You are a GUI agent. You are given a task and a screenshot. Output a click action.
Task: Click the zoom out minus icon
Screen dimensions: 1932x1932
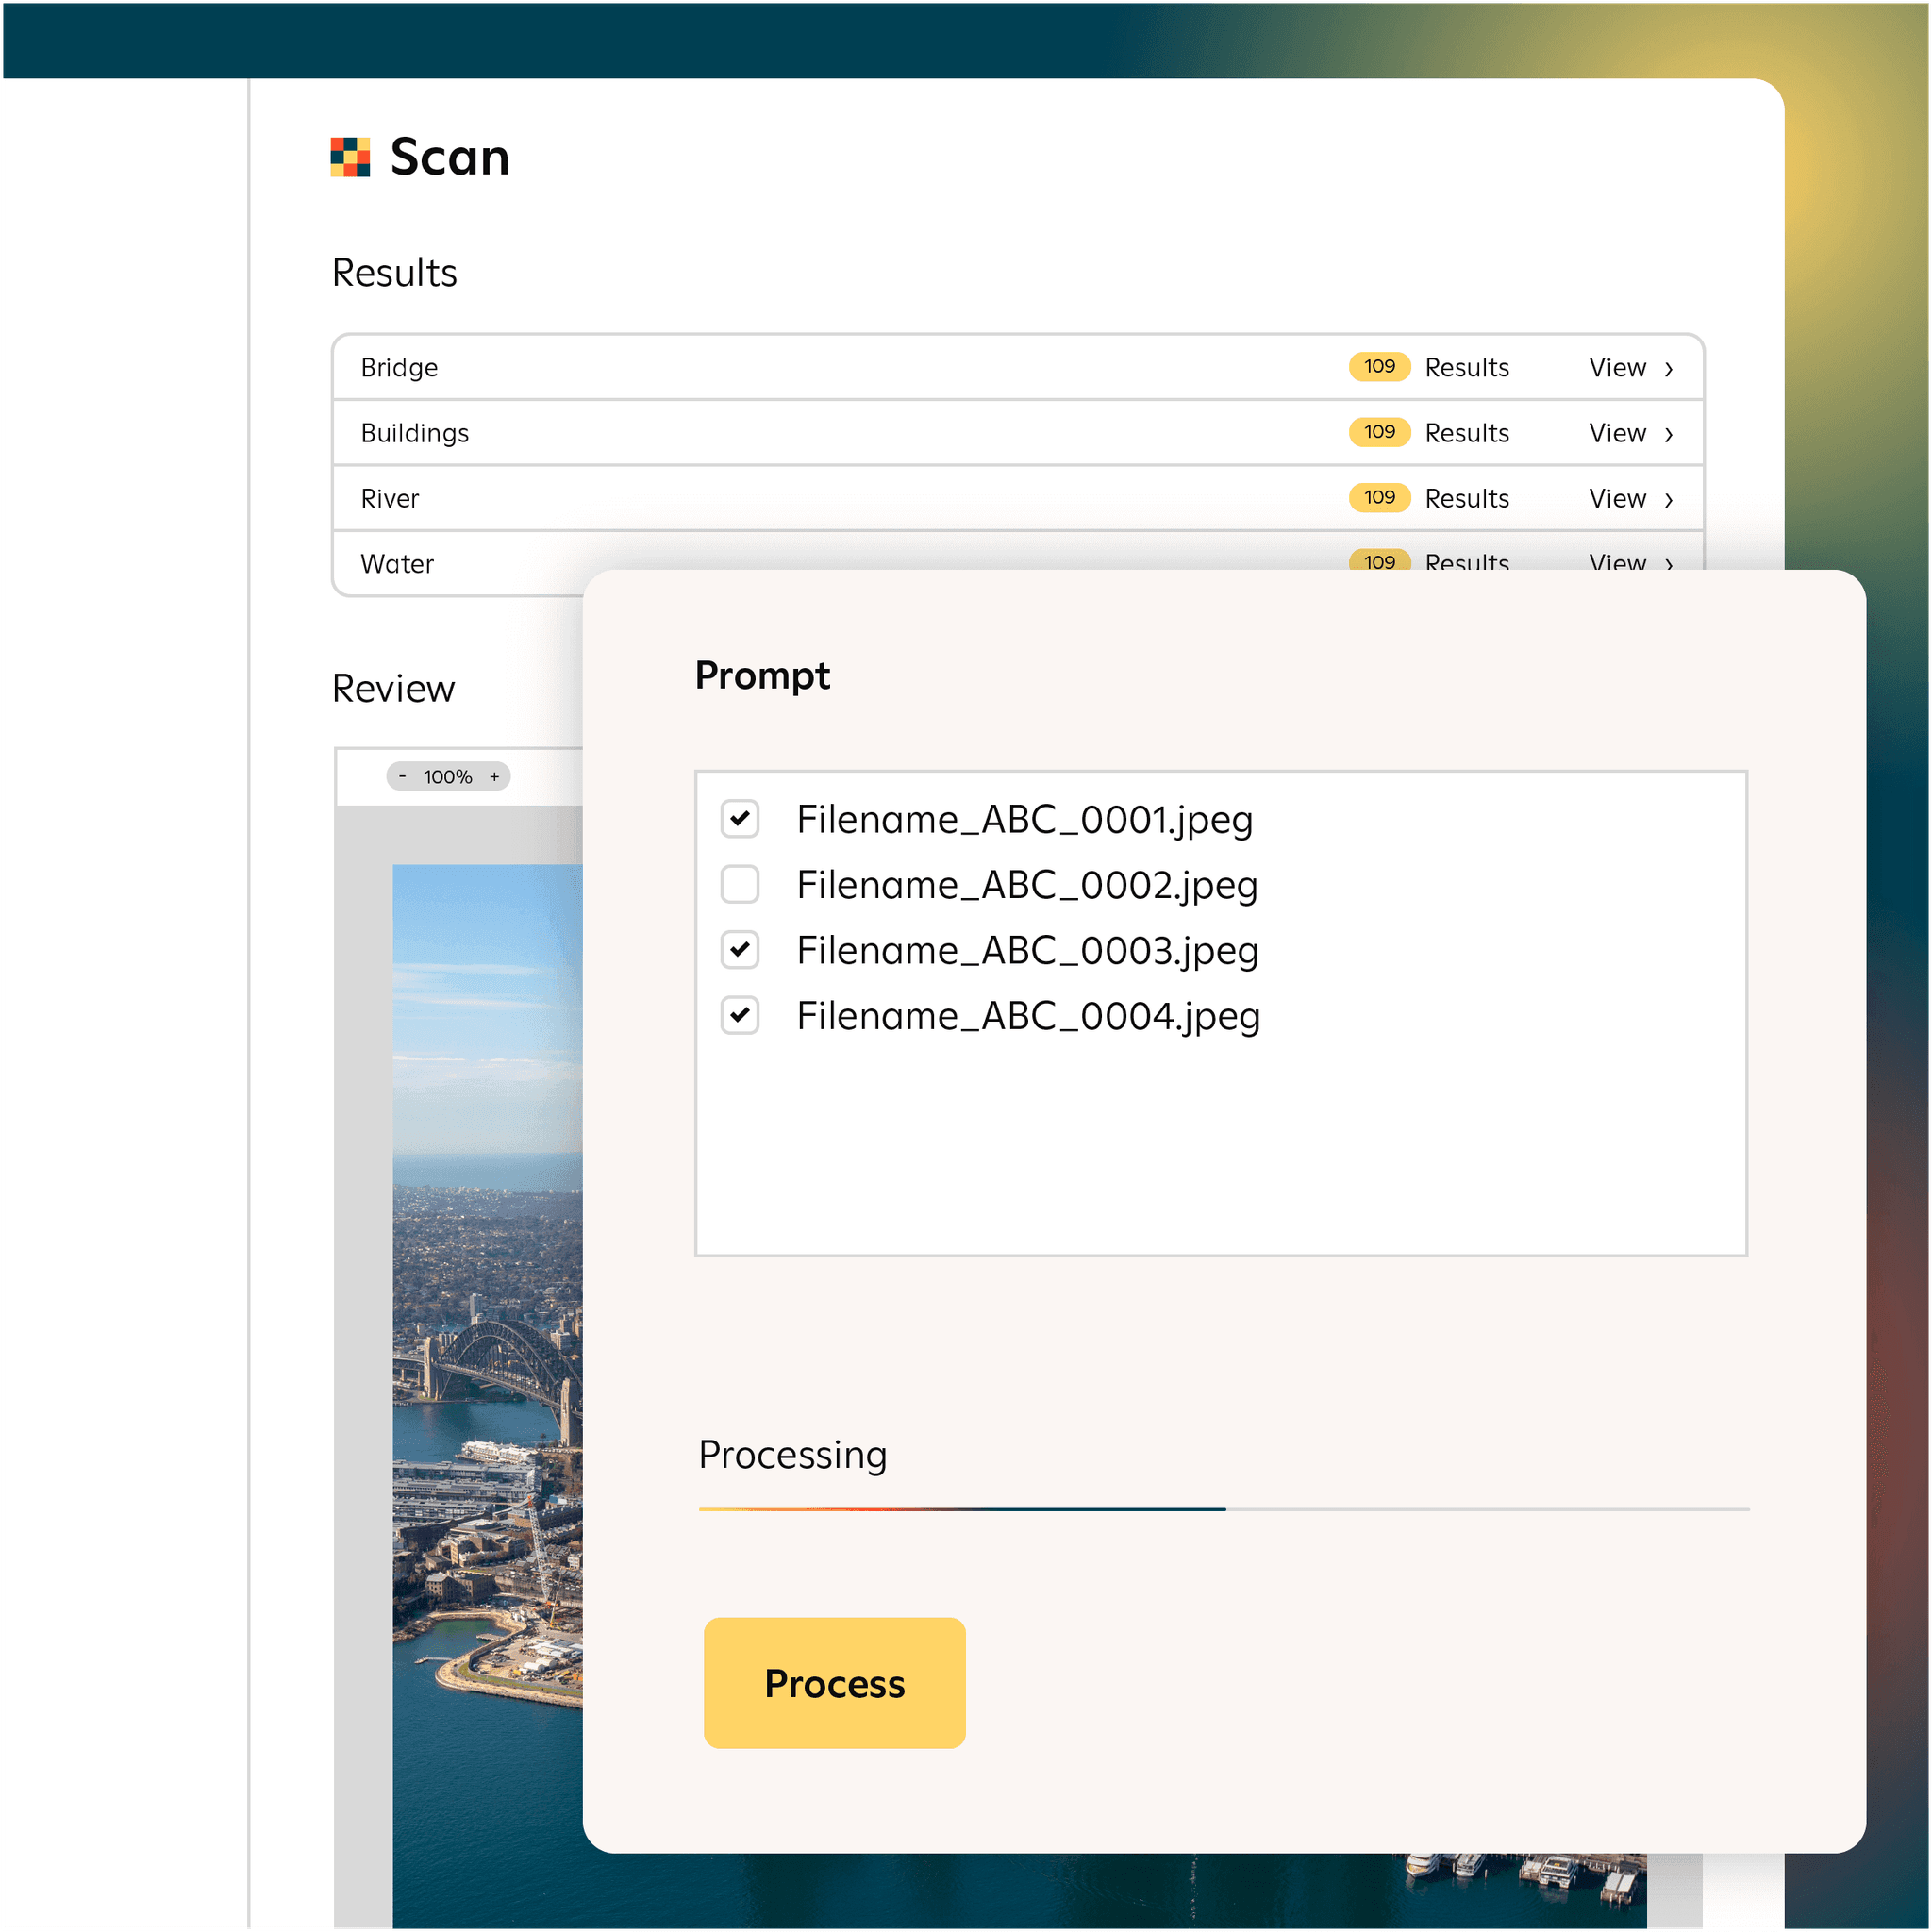[x=403, y=777]
